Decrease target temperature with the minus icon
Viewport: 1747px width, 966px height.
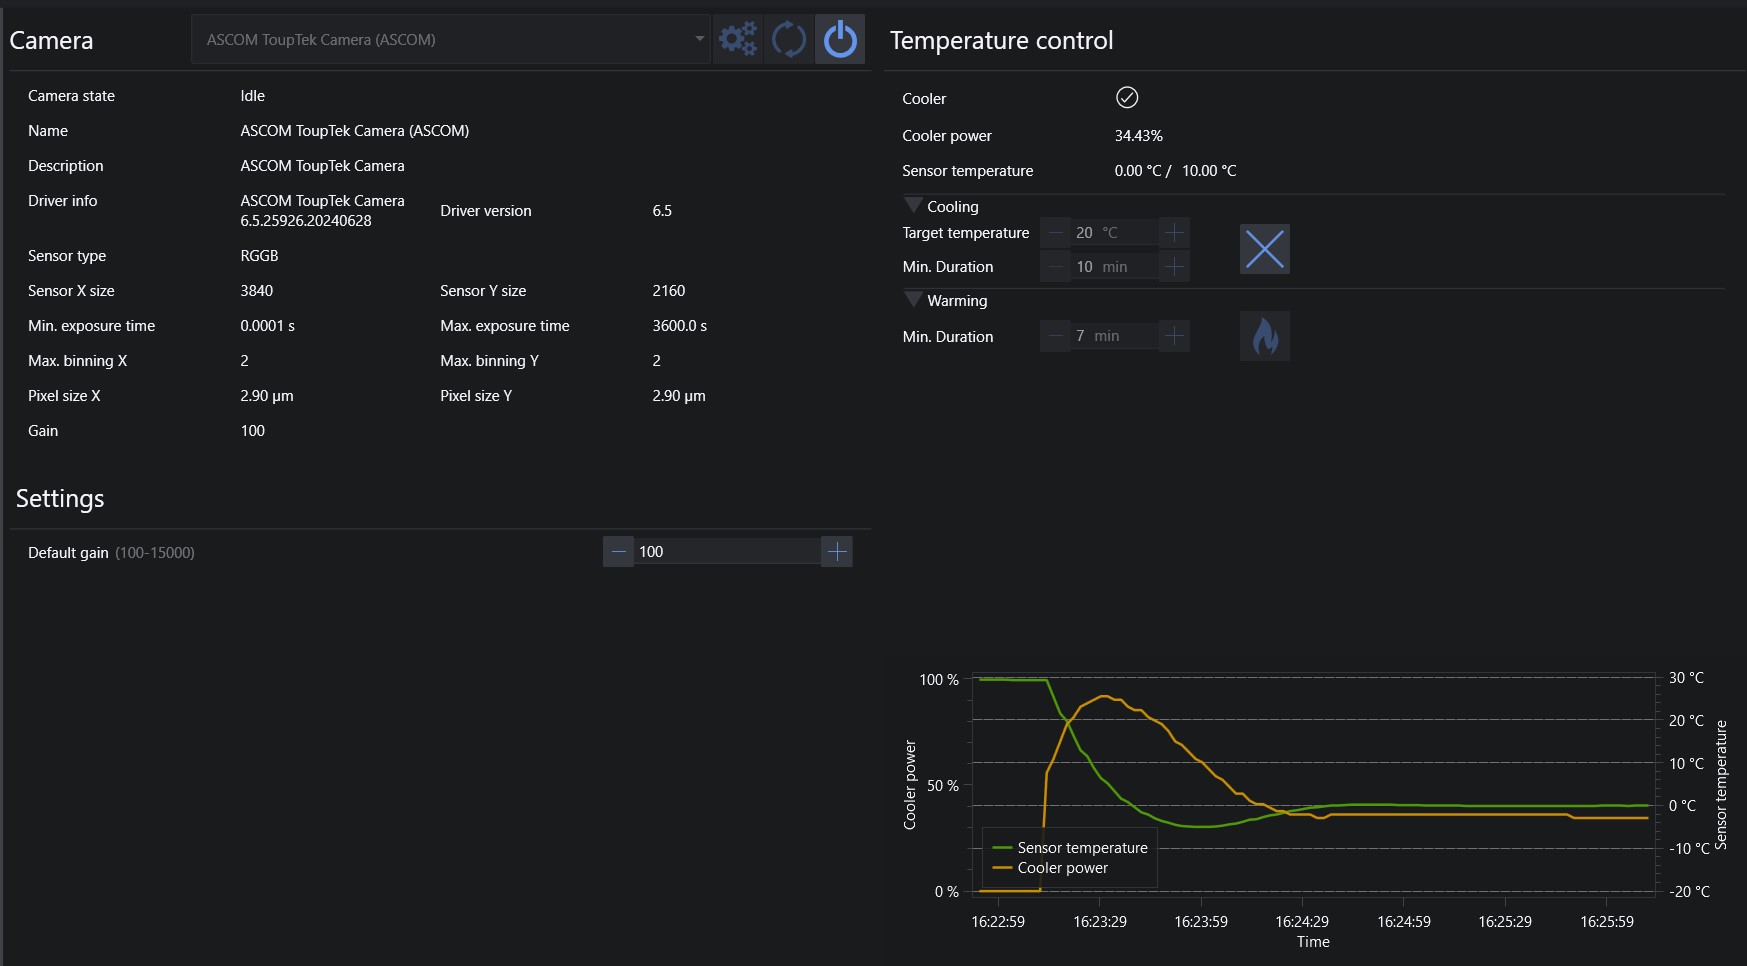[x=1055, y=233]
